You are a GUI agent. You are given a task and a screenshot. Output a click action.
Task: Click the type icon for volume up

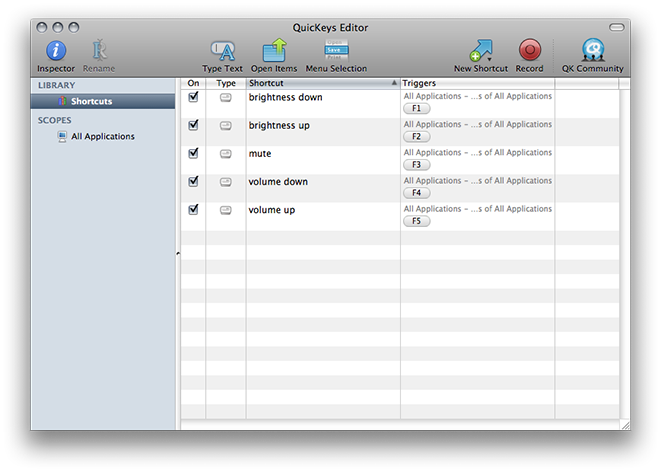pyautogui.click(x=226, y=210)
